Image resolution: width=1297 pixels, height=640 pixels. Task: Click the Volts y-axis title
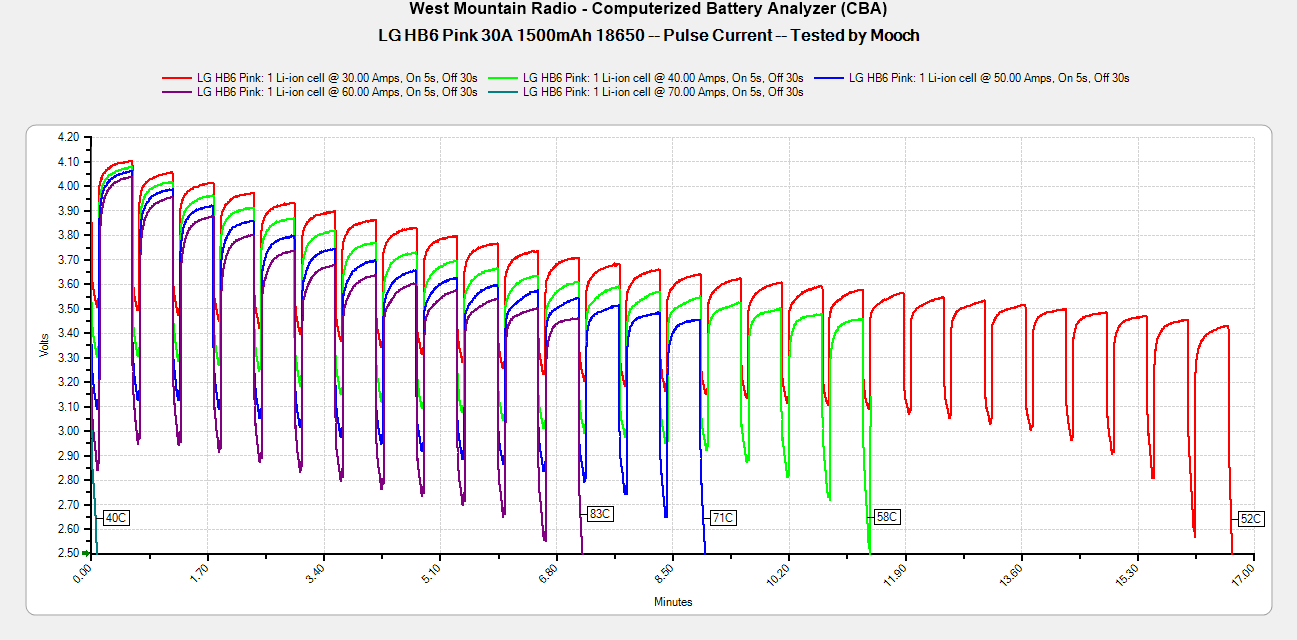click(x=43, y=344)
